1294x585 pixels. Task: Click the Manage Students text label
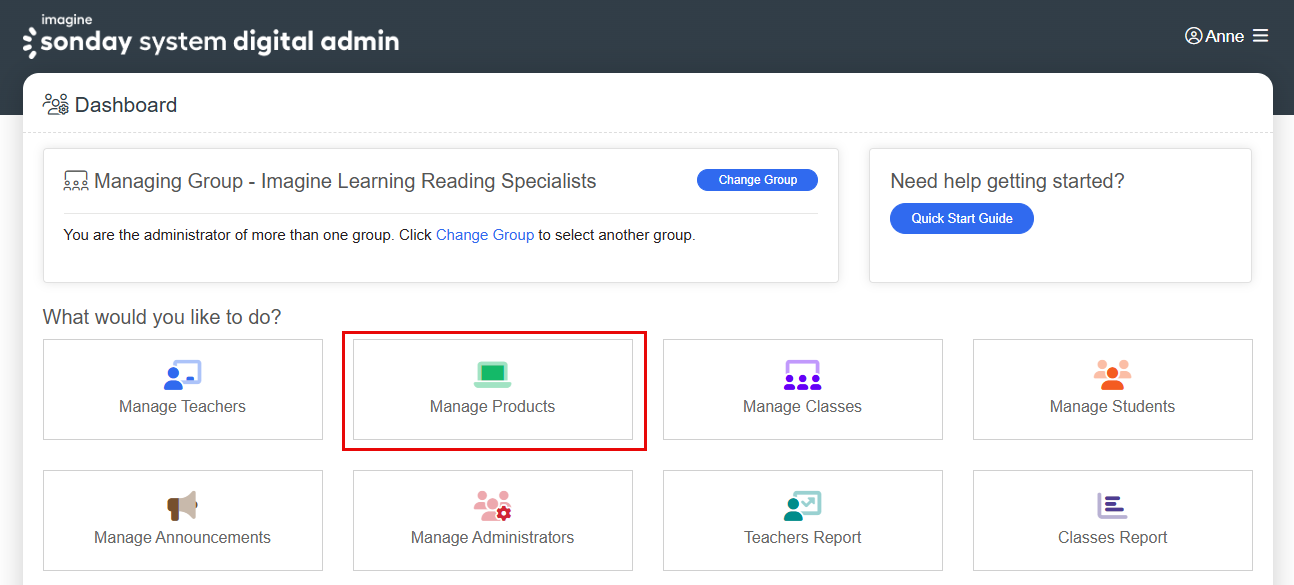[1112, 406]
